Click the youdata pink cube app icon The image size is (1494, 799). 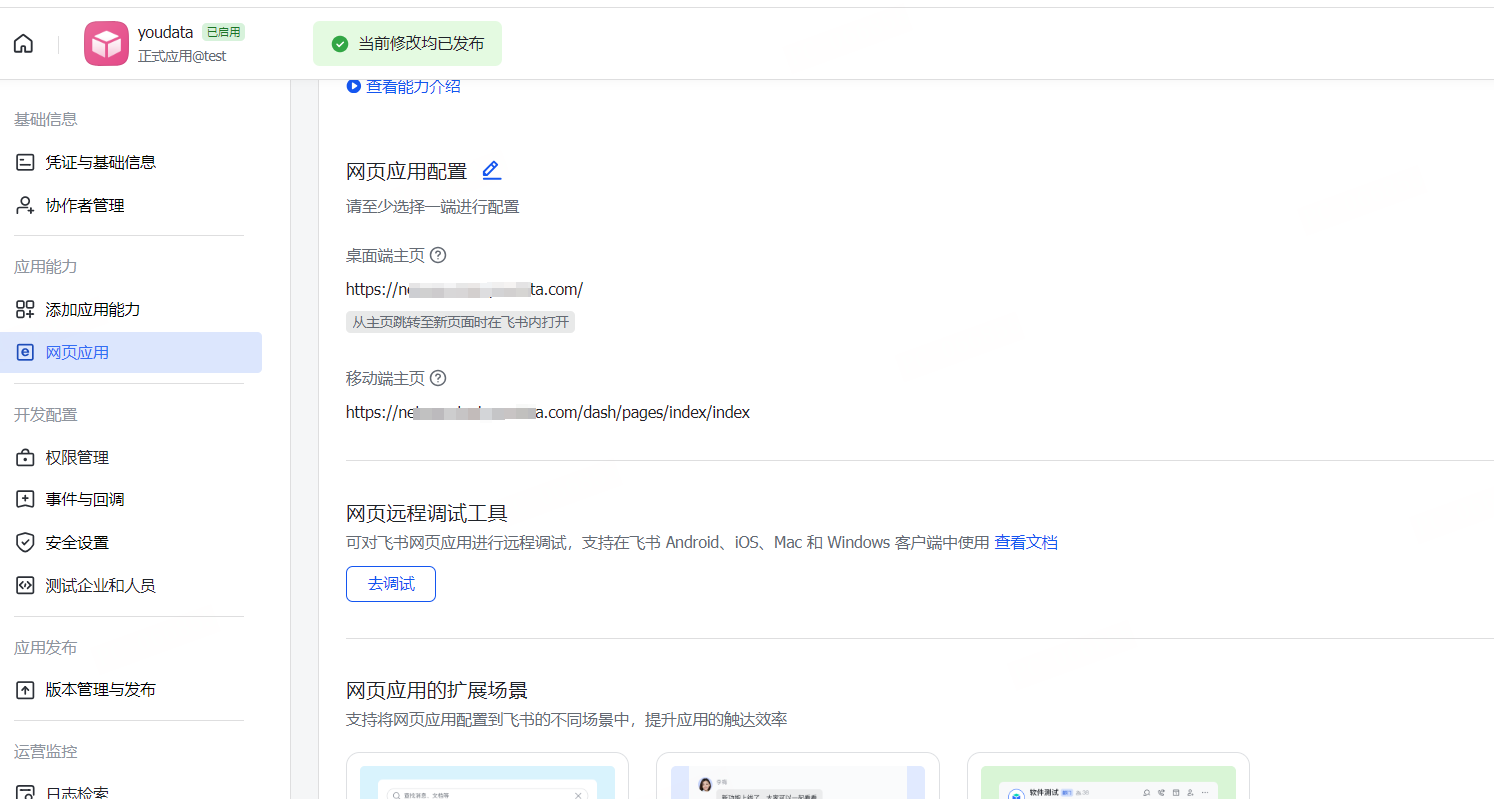point(106,44)
